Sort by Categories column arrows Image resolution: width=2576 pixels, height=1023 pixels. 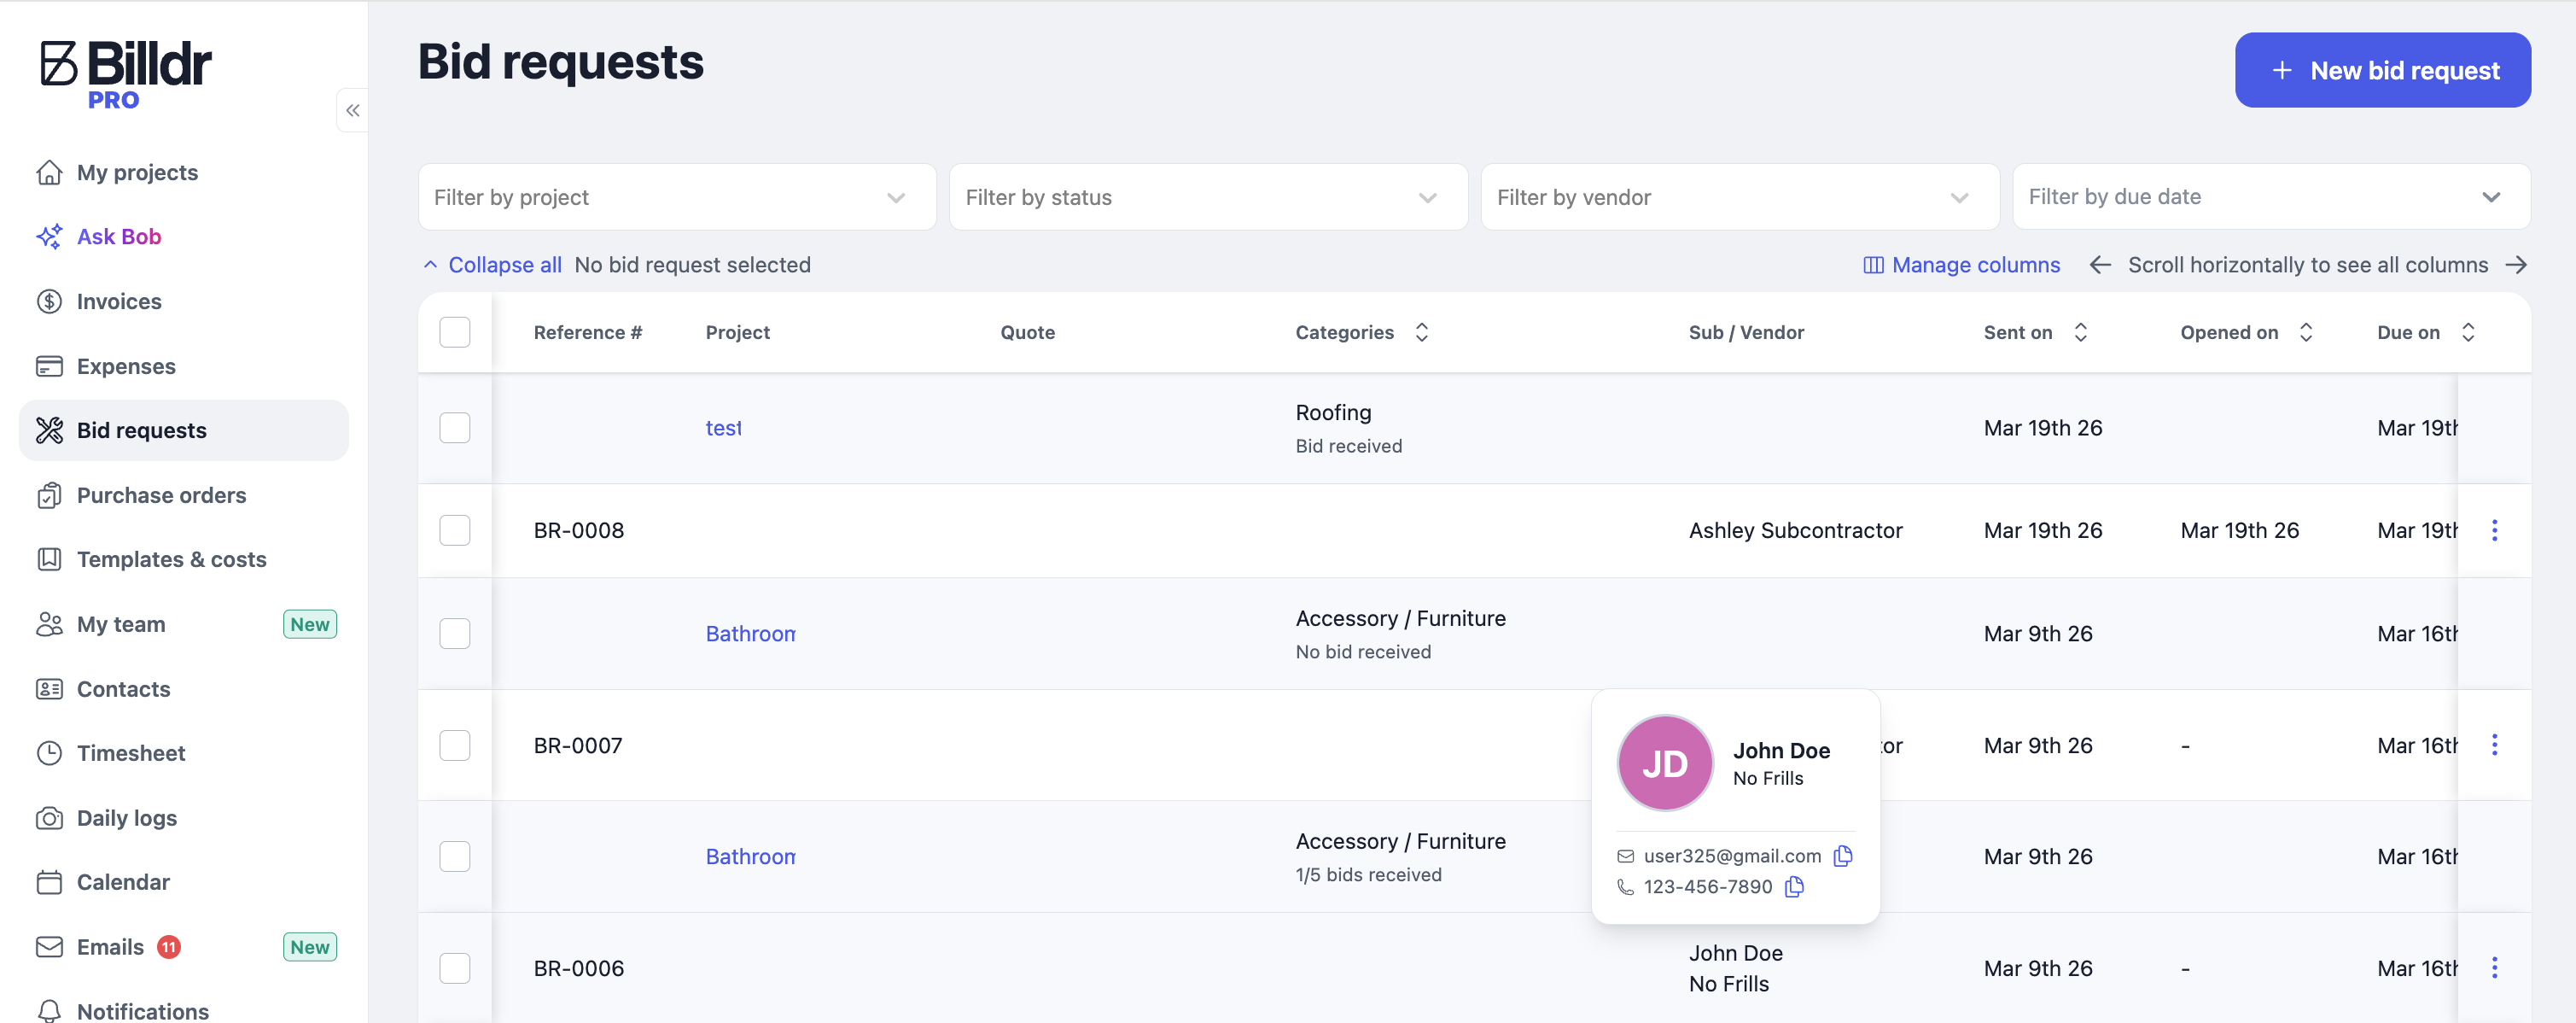[1421, 332]
